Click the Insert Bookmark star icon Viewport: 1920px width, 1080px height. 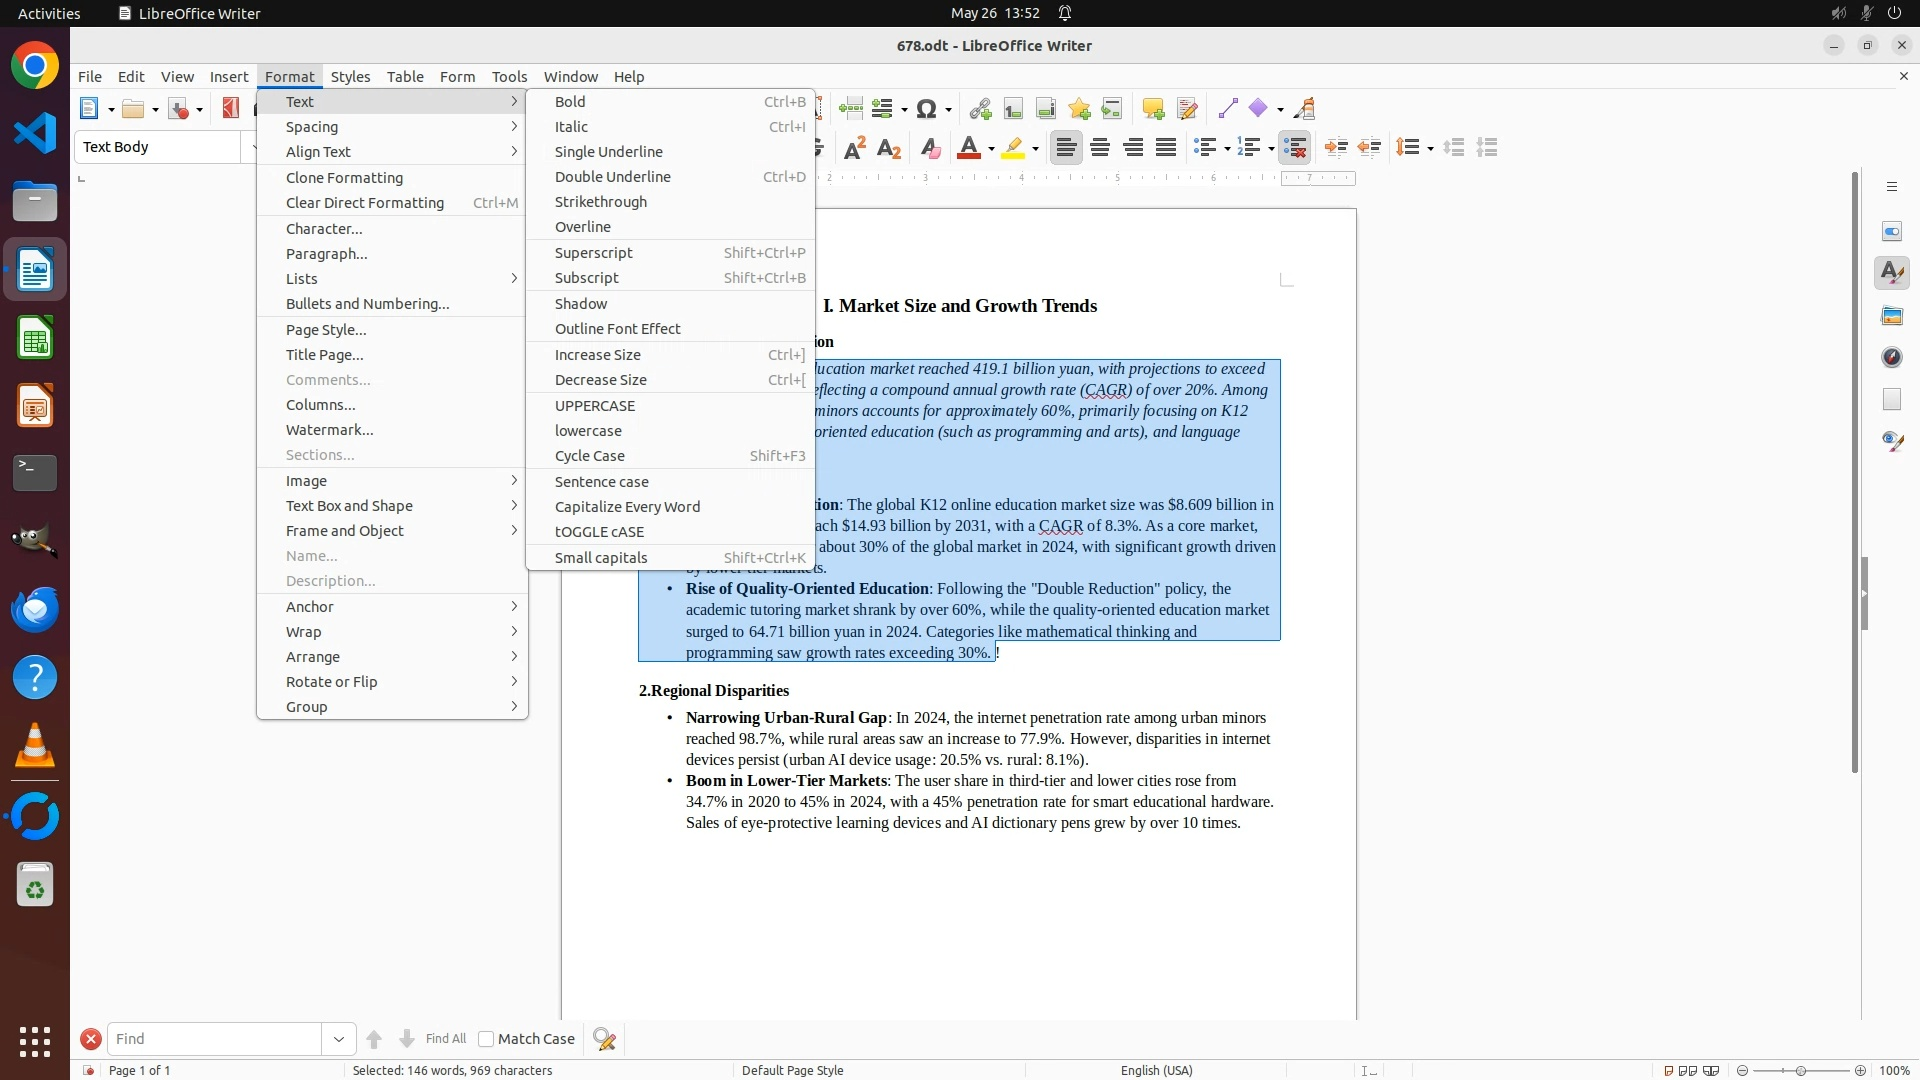1079,109
